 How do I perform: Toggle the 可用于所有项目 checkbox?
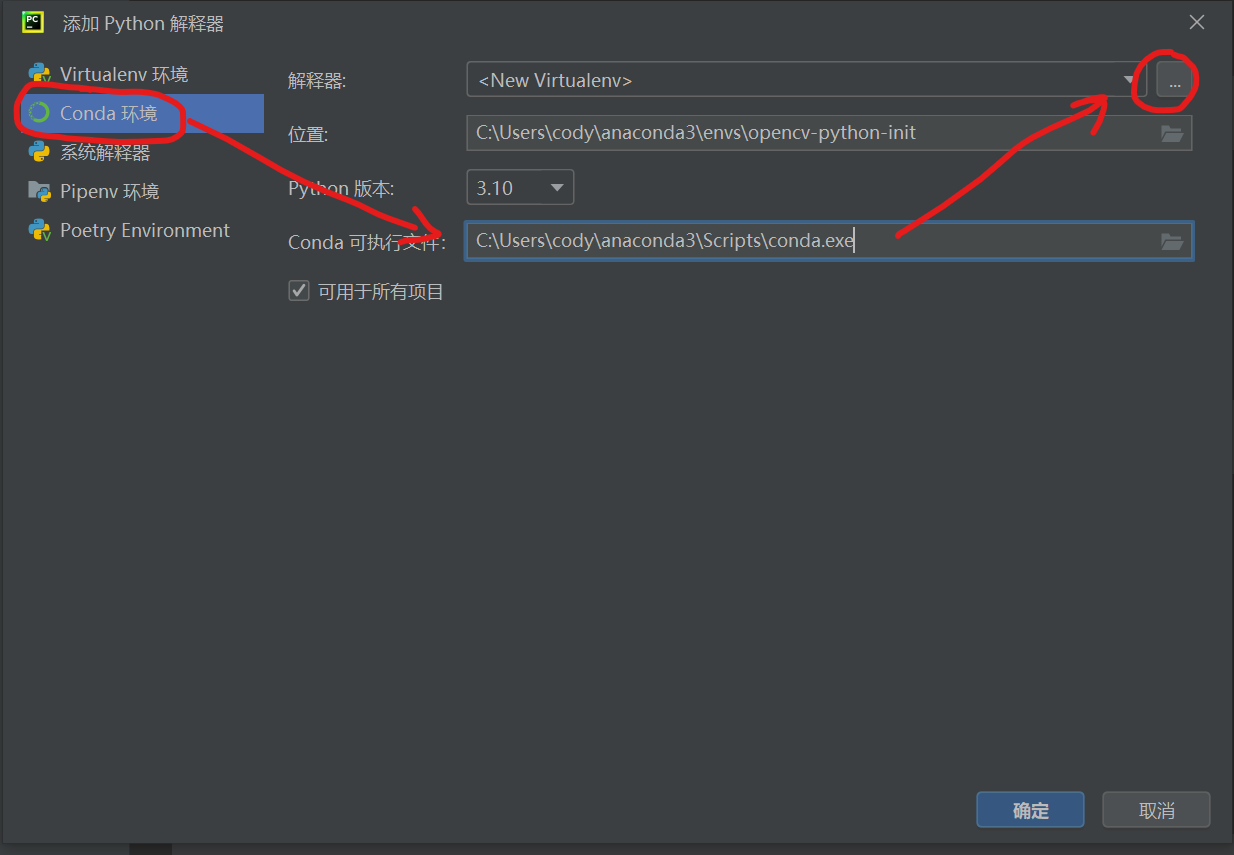coord(299,291)
